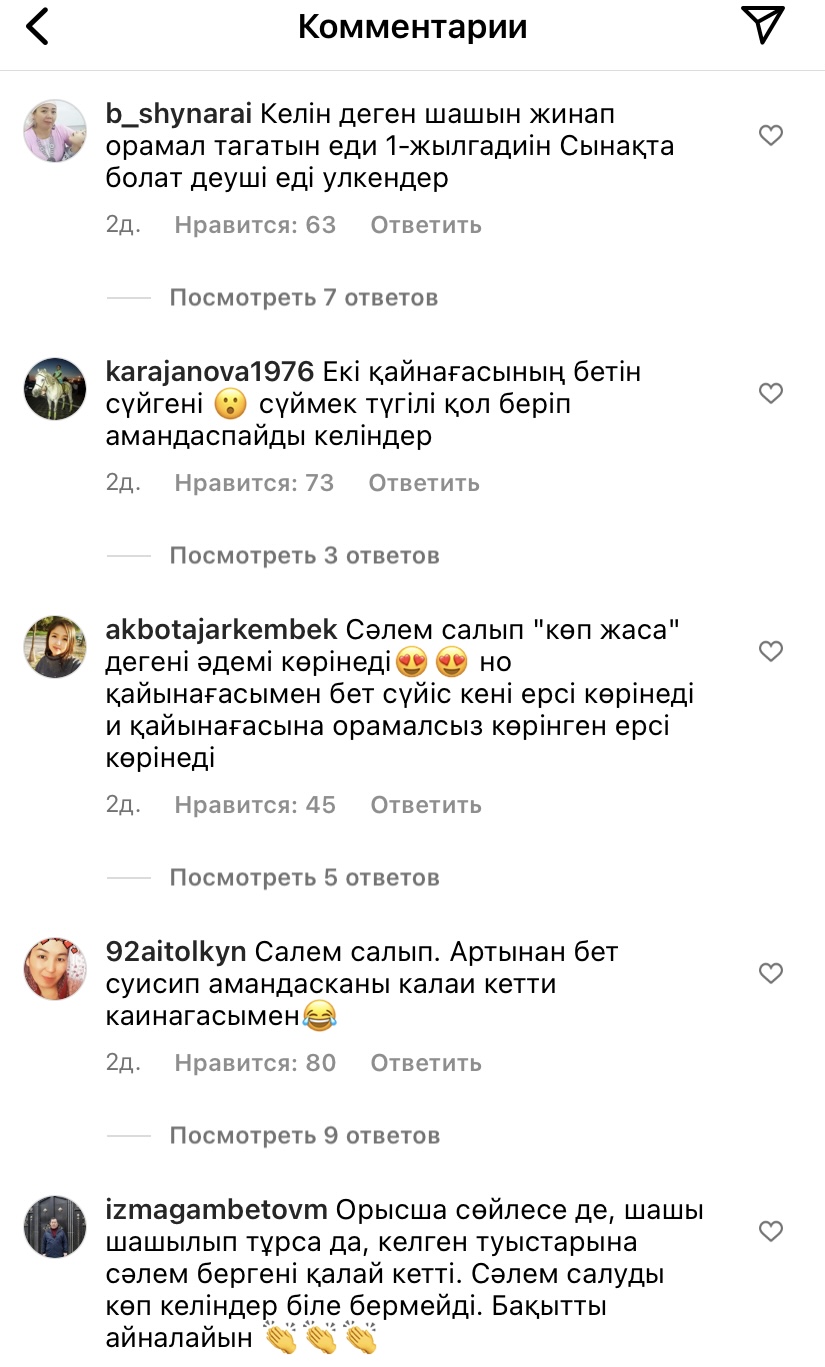
Task: View 80 likes on 92aitolkyn's comment
Action: 255,1063
